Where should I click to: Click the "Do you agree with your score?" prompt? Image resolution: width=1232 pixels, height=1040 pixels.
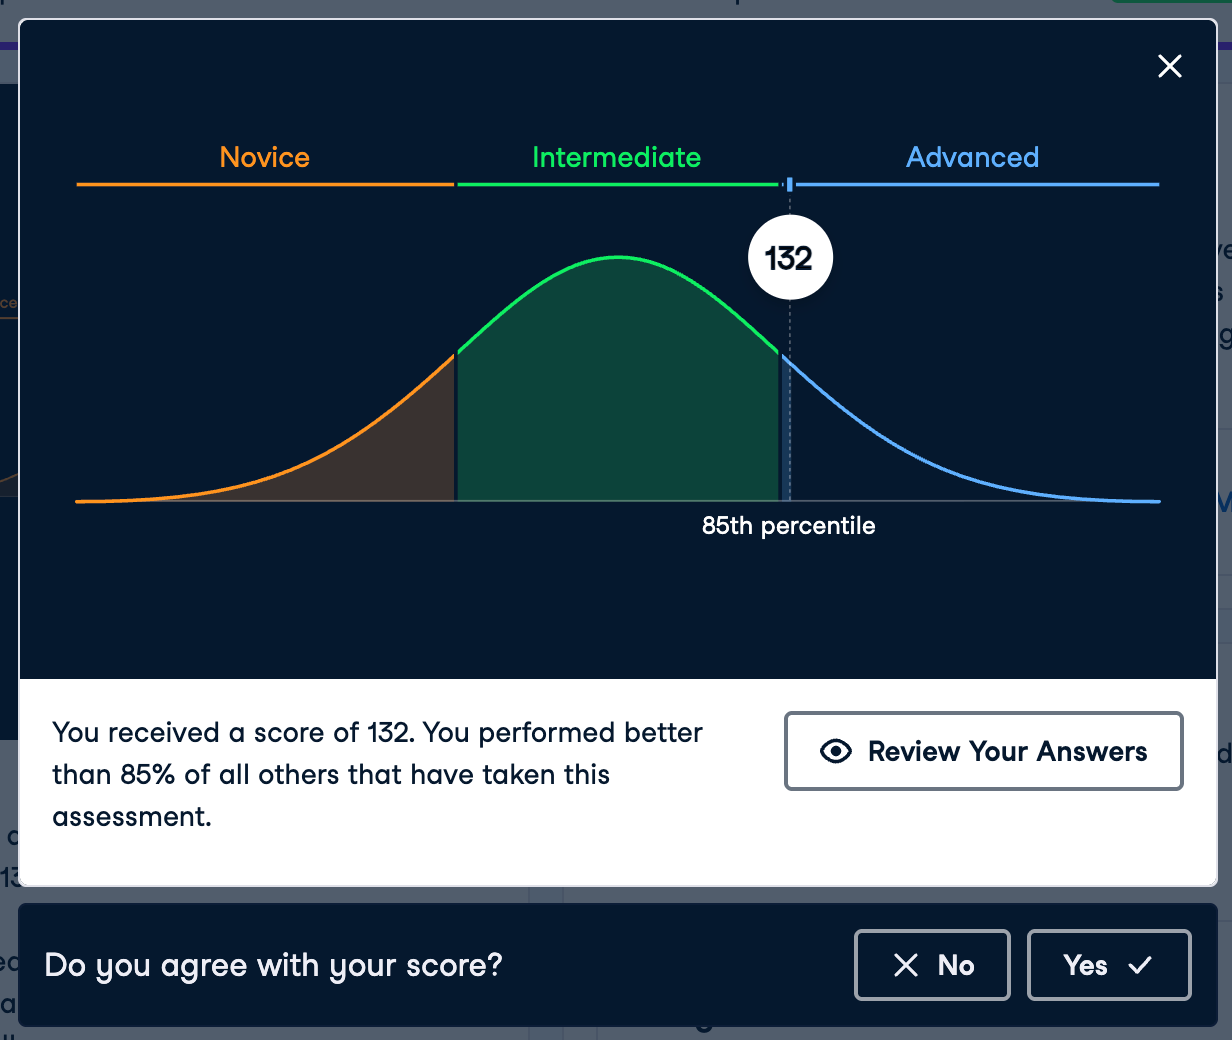(x=273, y=965)
